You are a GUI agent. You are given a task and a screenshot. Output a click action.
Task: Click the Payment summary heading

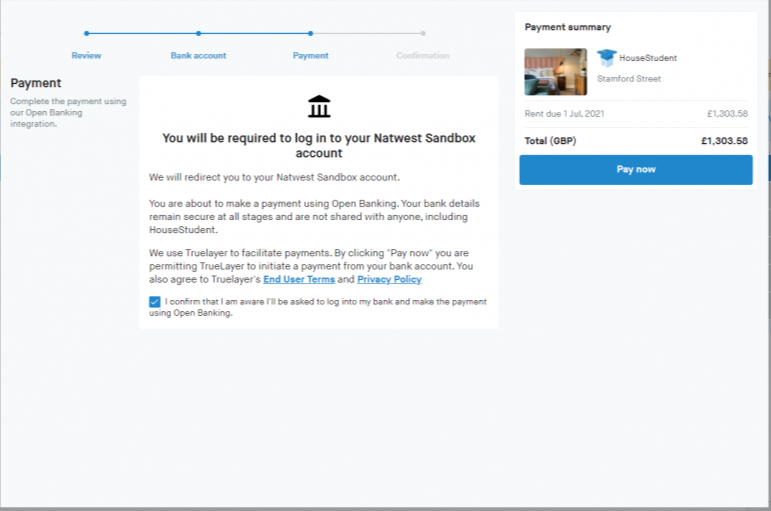point(567,27)
